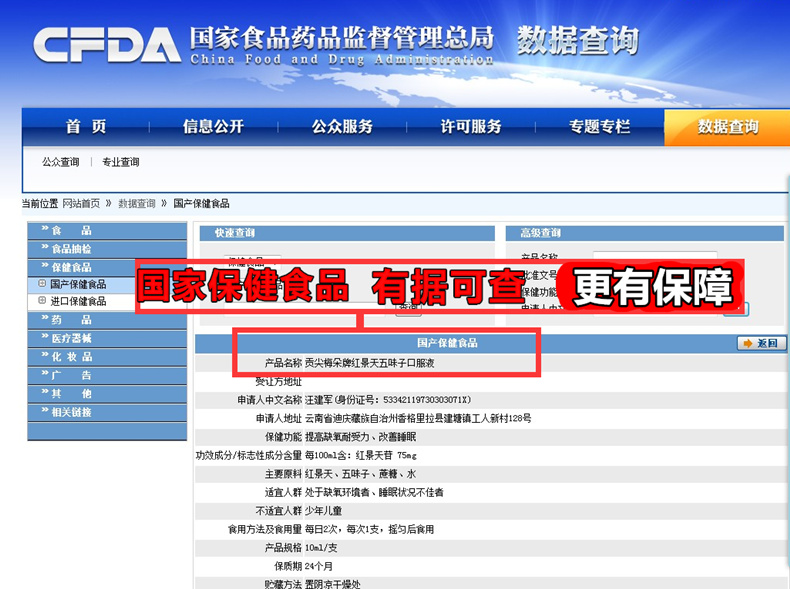The height and width of the screenshot is (589, 790).
Task: Open the 专题专栏 tab
Action: coord(600,127)
